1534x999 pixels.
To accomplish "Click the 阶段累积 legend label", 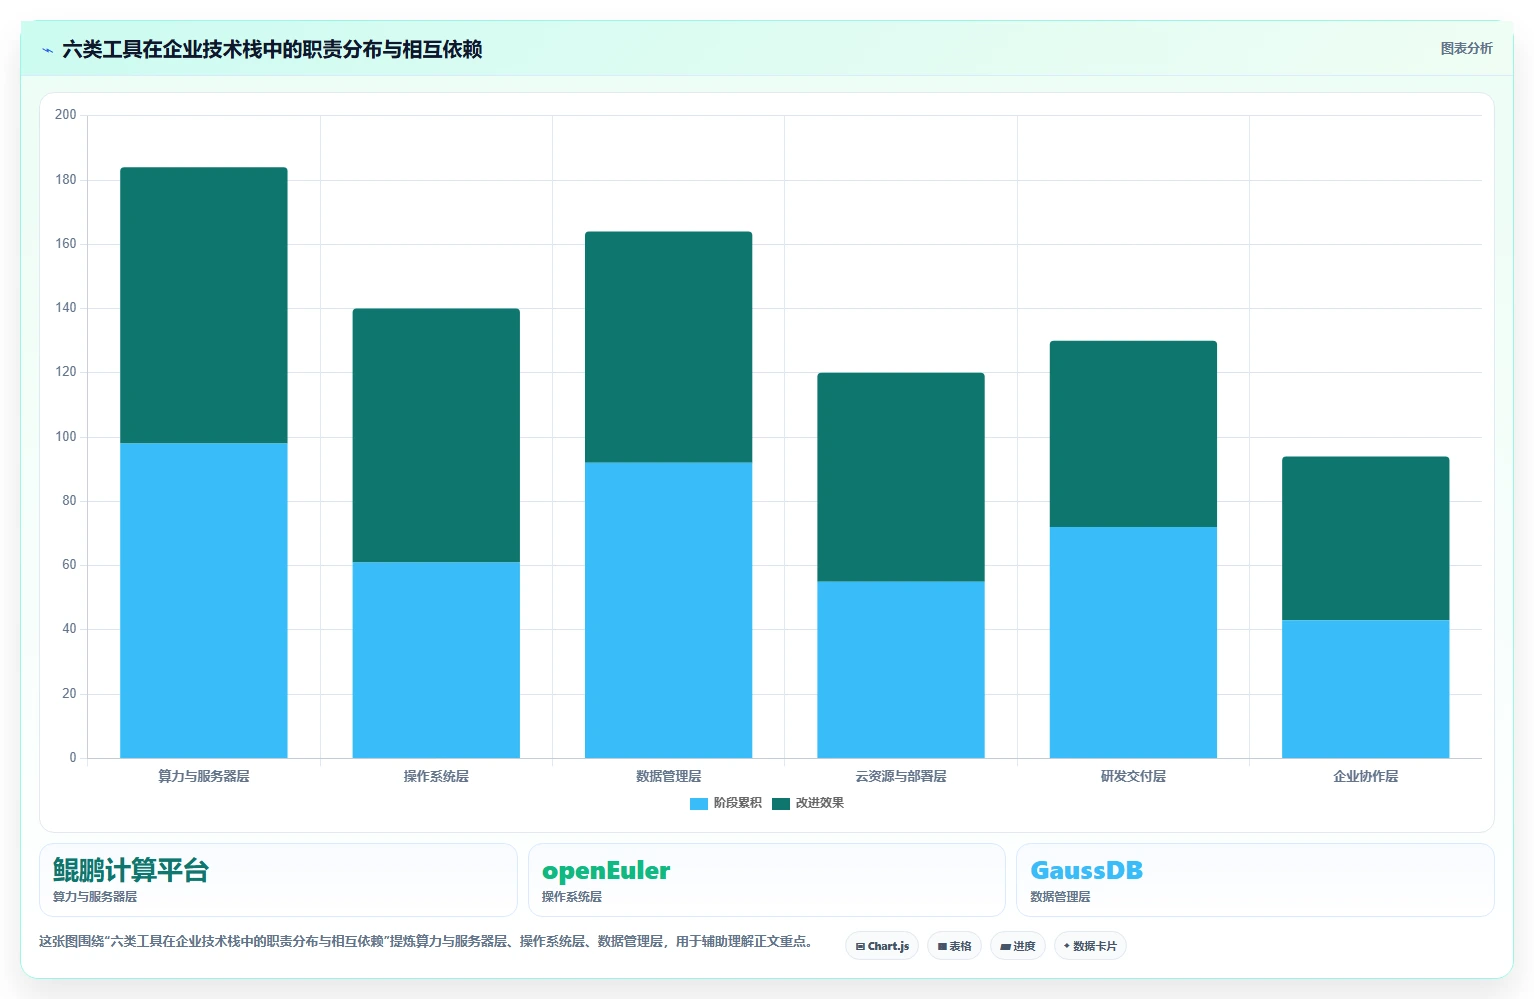I will coord(738,803).
